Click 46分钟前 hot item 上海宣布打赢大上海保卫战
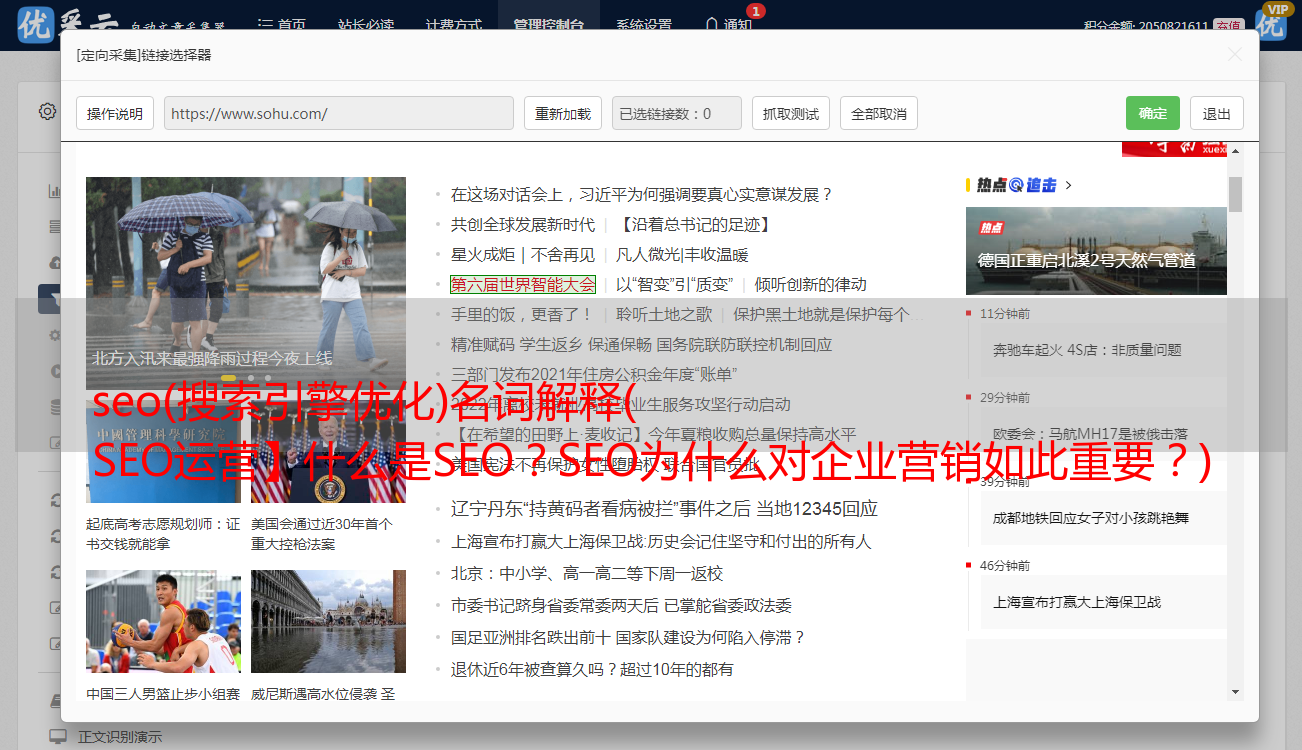This screenshot has width=1302, height=750. pos(1077,602)
